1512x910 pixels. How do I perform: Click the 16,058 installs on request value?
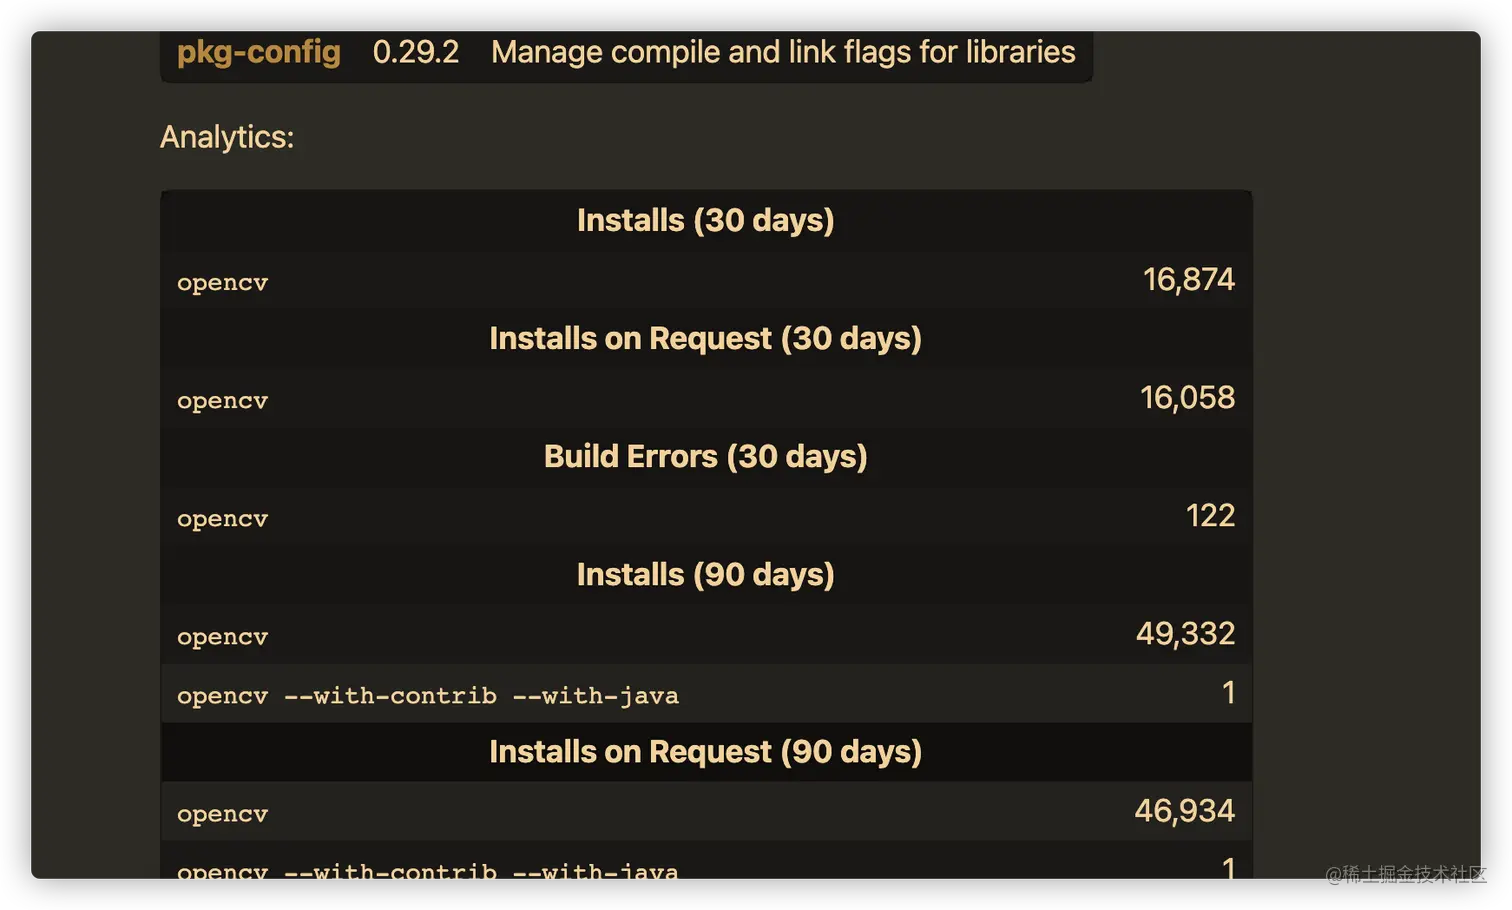[x=1187, y=398]
